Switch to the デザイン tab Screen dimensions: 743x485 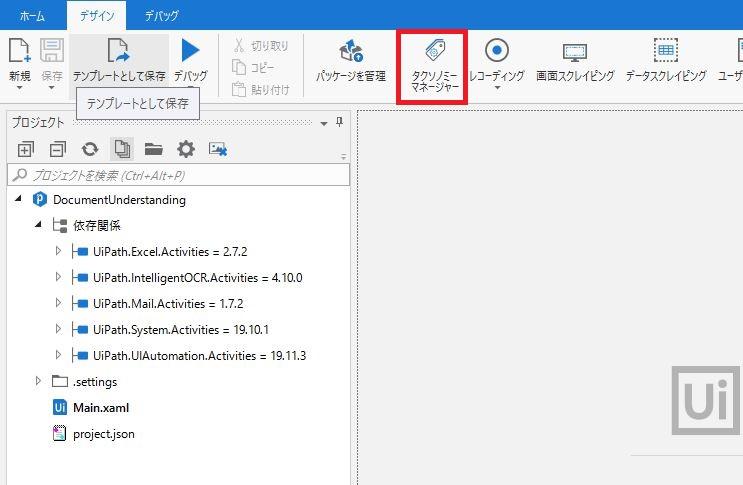pyautogui.click(x=97, y=16)
